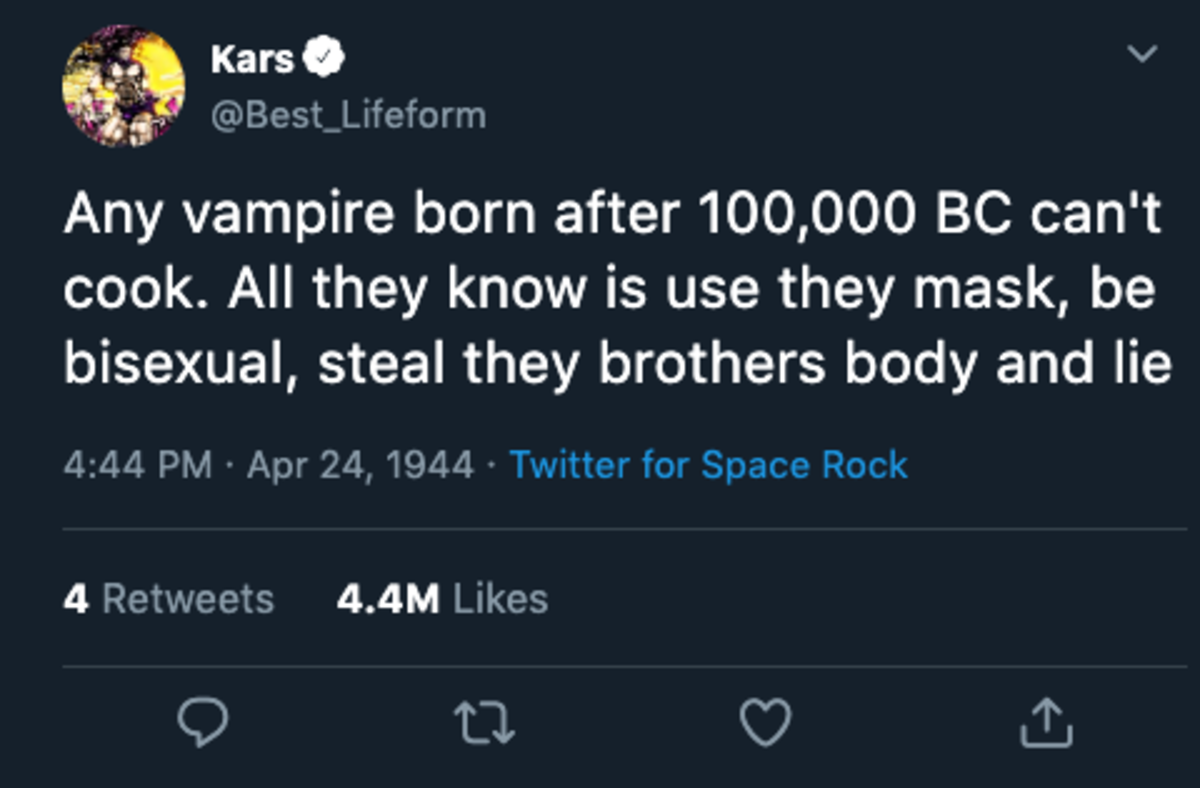Screen dimensions: 1200x788
Task: Open the share tweet icon
Action: [1046, 722]
